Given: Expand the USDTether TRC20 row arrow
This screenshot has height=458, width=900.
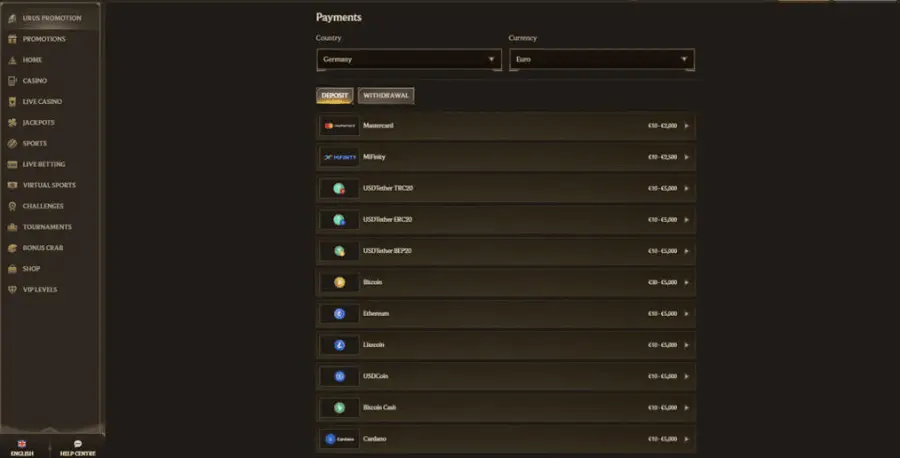Looking at the screenshot, I should coord(686,188).
